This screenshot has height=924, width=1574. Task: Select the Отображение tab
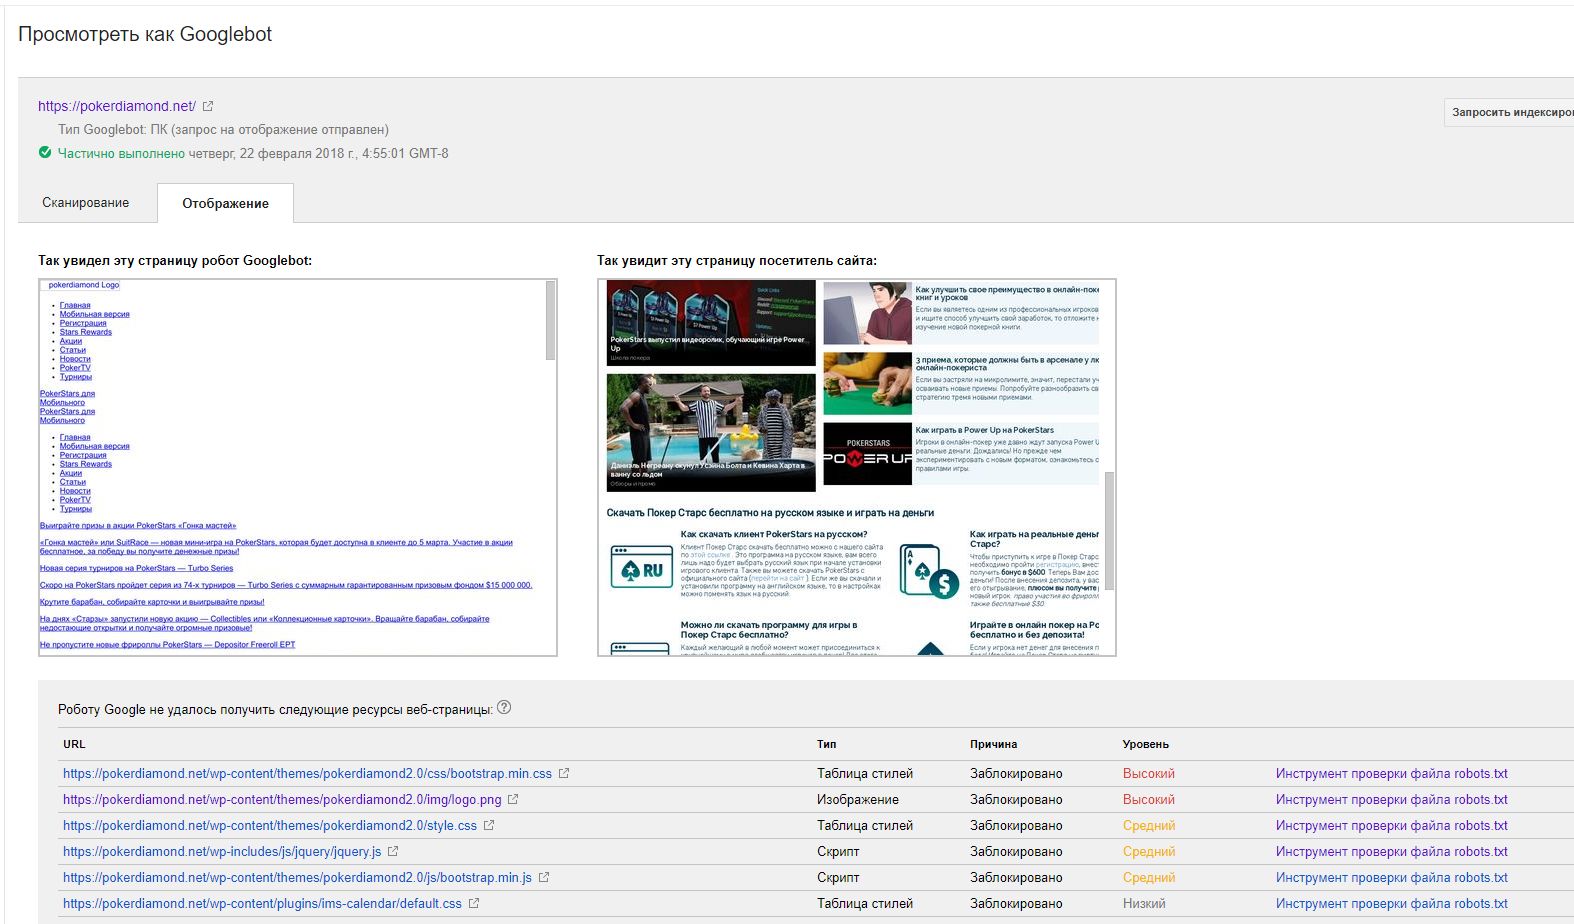click(x=225, y=203)
